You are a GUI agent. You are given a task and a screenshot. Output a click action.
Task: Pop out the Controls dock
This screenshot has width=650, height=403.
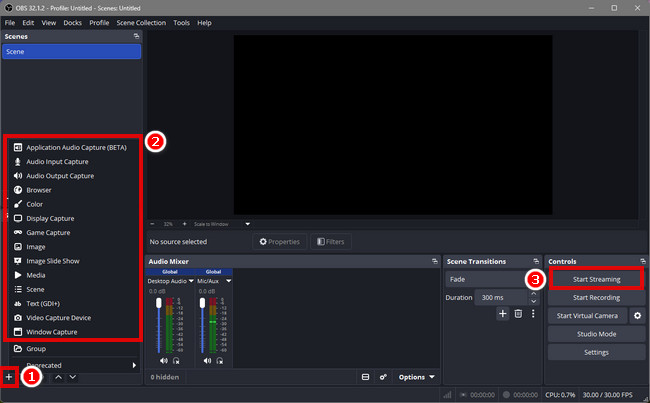pos(643,261)
